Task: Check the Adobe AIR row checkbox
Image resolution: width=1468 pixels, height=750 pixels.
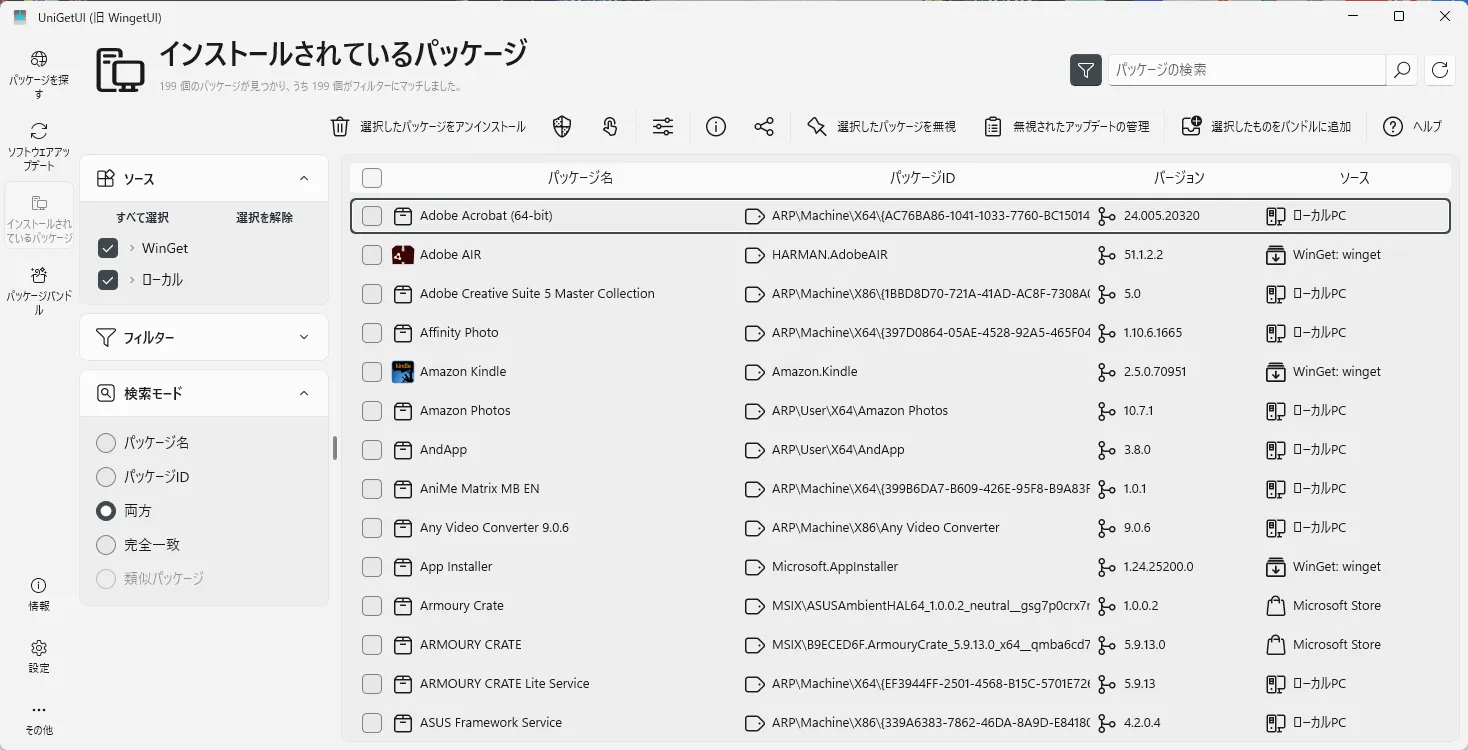Action: pos(372,255)
